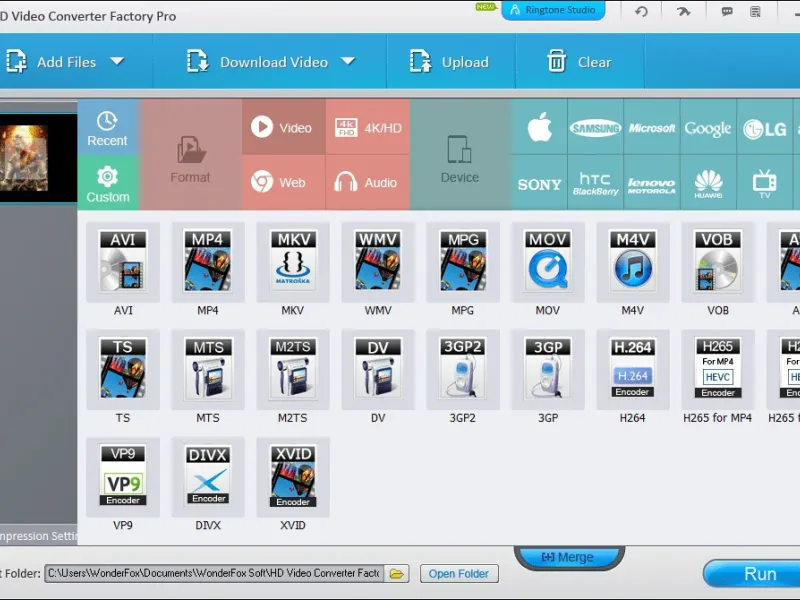The image size is (800, 600).
Task: Select the AVI format icon
Action: point(123,262)
